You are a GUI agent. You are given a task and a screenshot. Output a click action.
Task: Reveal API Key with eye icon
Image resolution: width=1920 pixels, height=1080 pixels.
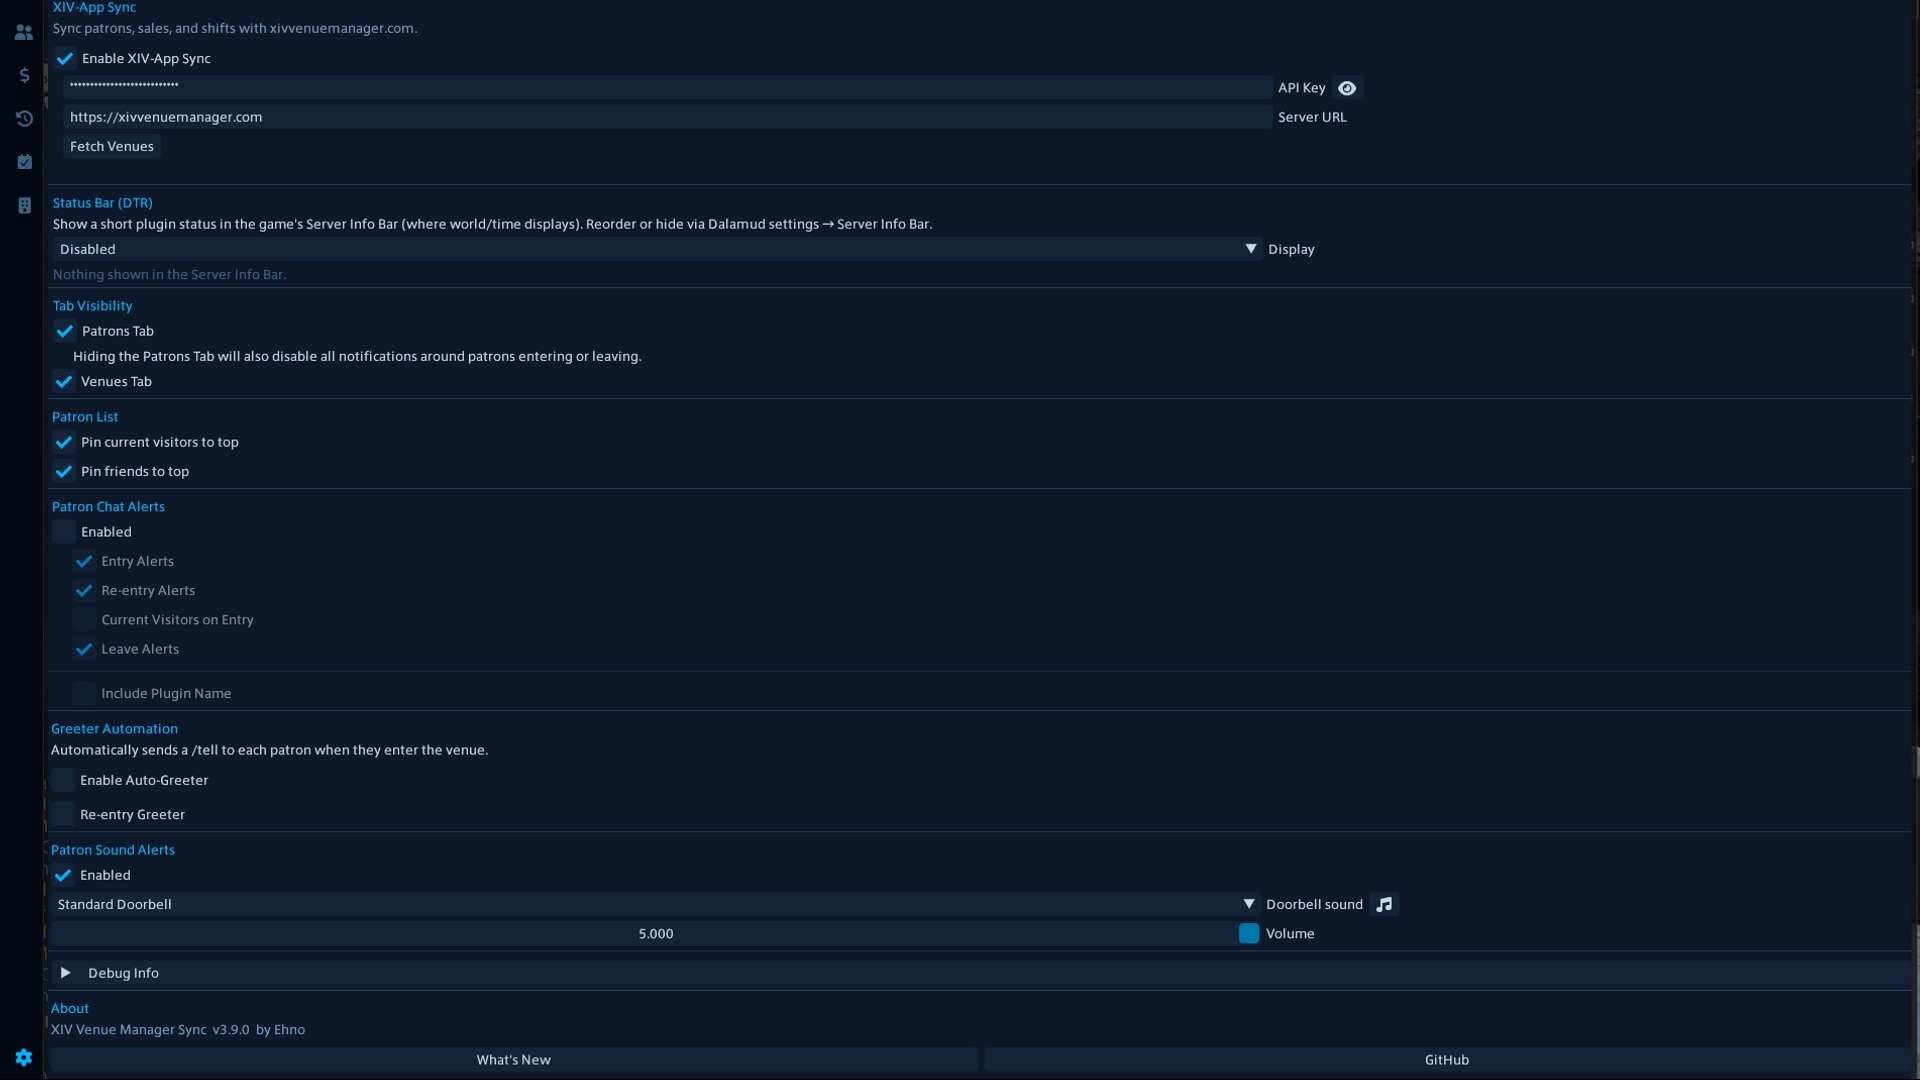(x=1347, y=88)
